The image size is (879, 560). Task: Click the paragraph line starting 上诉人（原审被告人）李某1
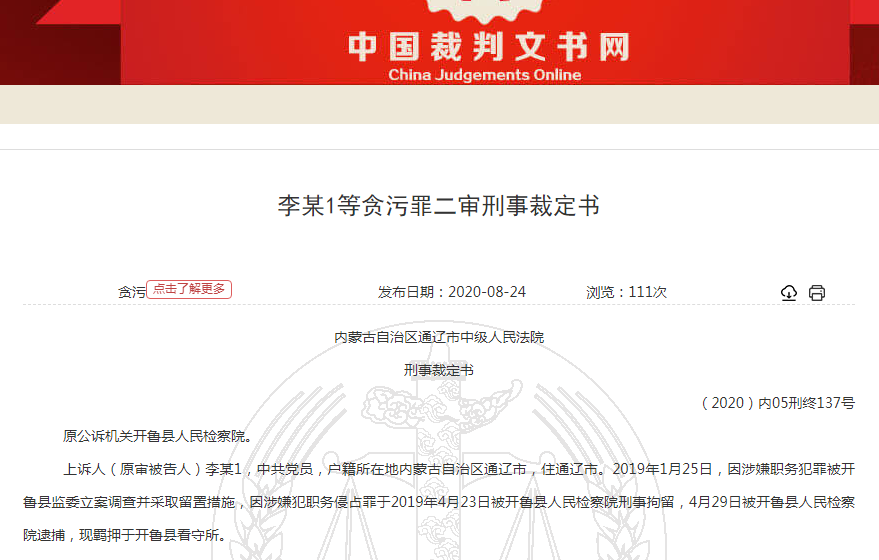[459, 469]
